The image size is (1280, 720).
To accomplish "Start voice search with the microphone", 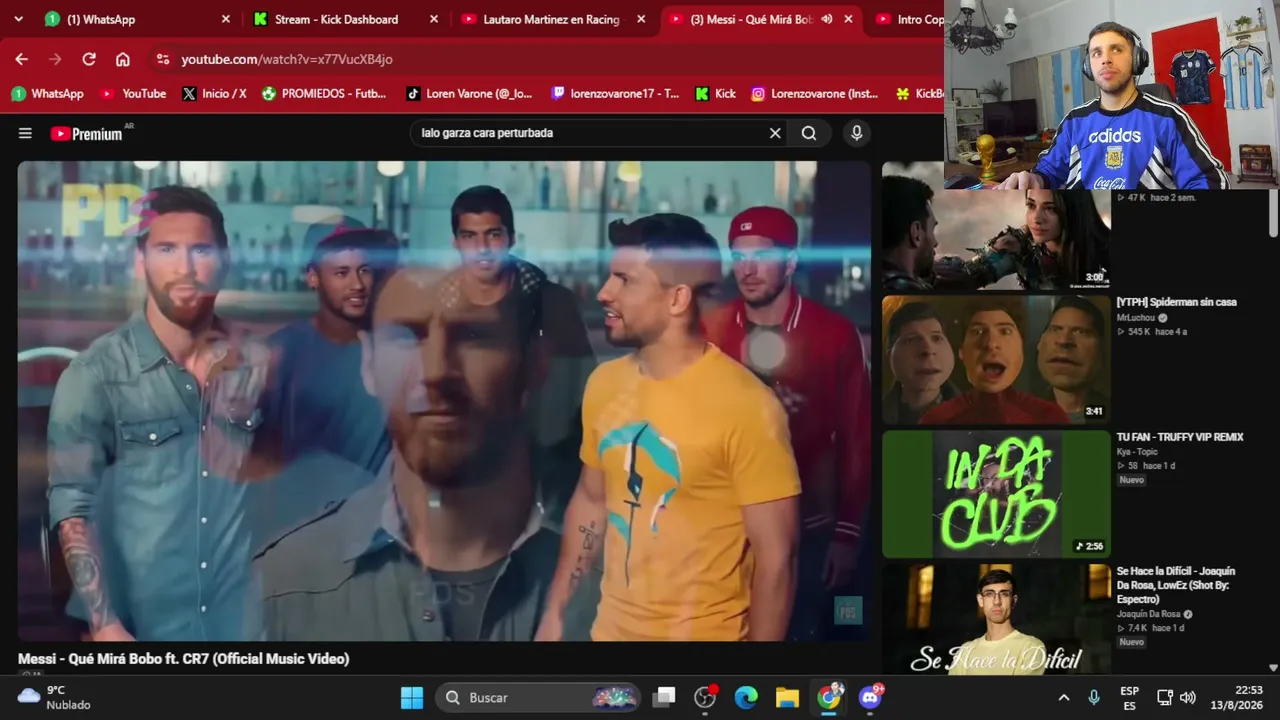I will tap(856, 133).
